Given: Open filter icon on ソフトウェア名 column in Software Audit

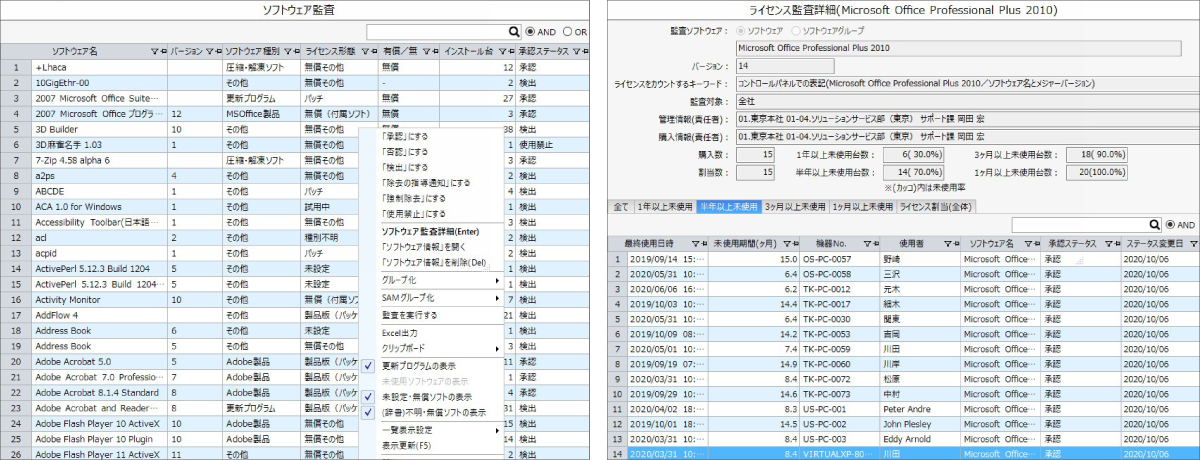Looking at the screenshot, I should [x=153, y=50].
